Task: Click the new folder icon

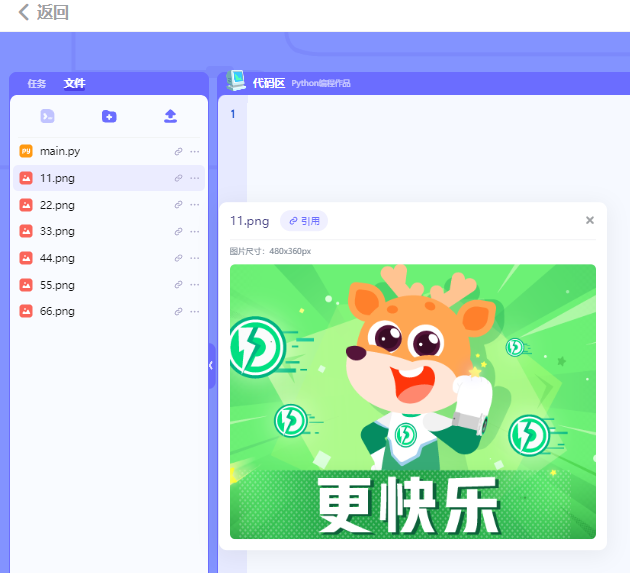Action: [109, 116]
